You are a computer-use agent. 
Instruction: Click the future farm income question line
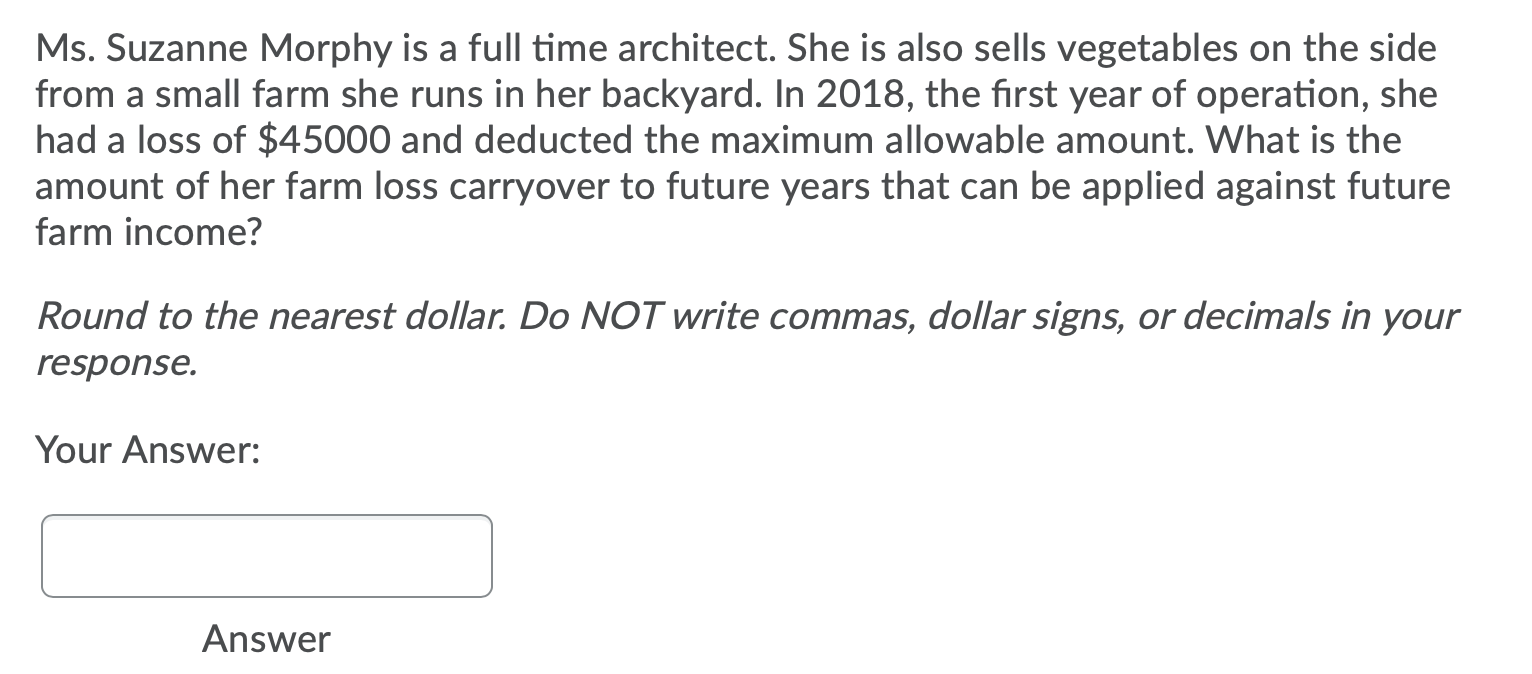point(148,232)
